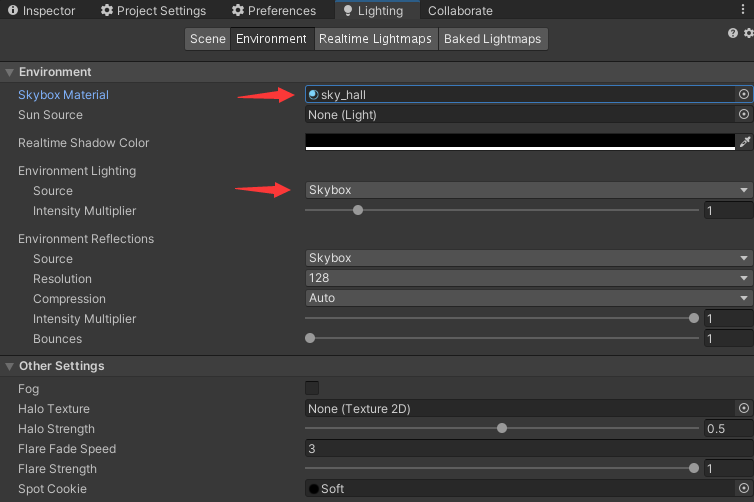Open the Realtime Lightmaps view
This screenshot has height=502, width=754.
(376, 39)
